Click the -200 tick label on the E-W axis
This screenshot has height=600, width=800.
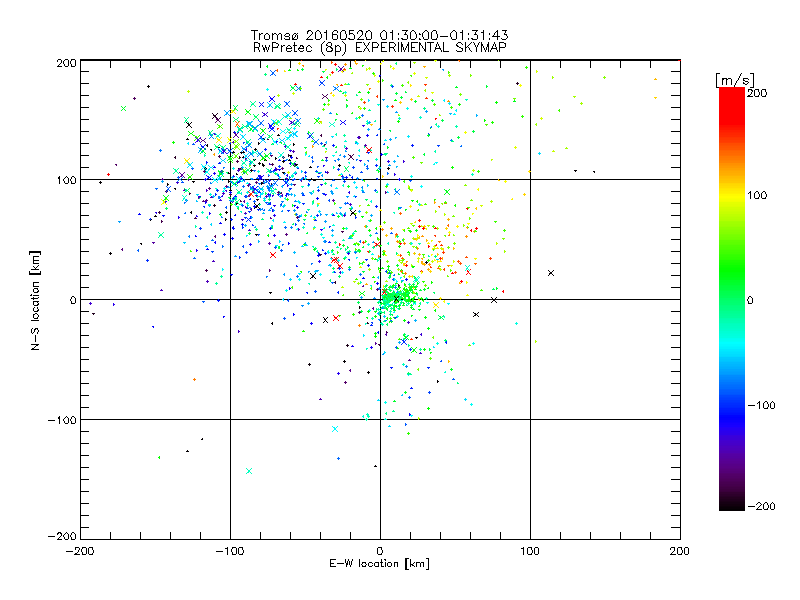pyautogui.click(x=80, y=551)
